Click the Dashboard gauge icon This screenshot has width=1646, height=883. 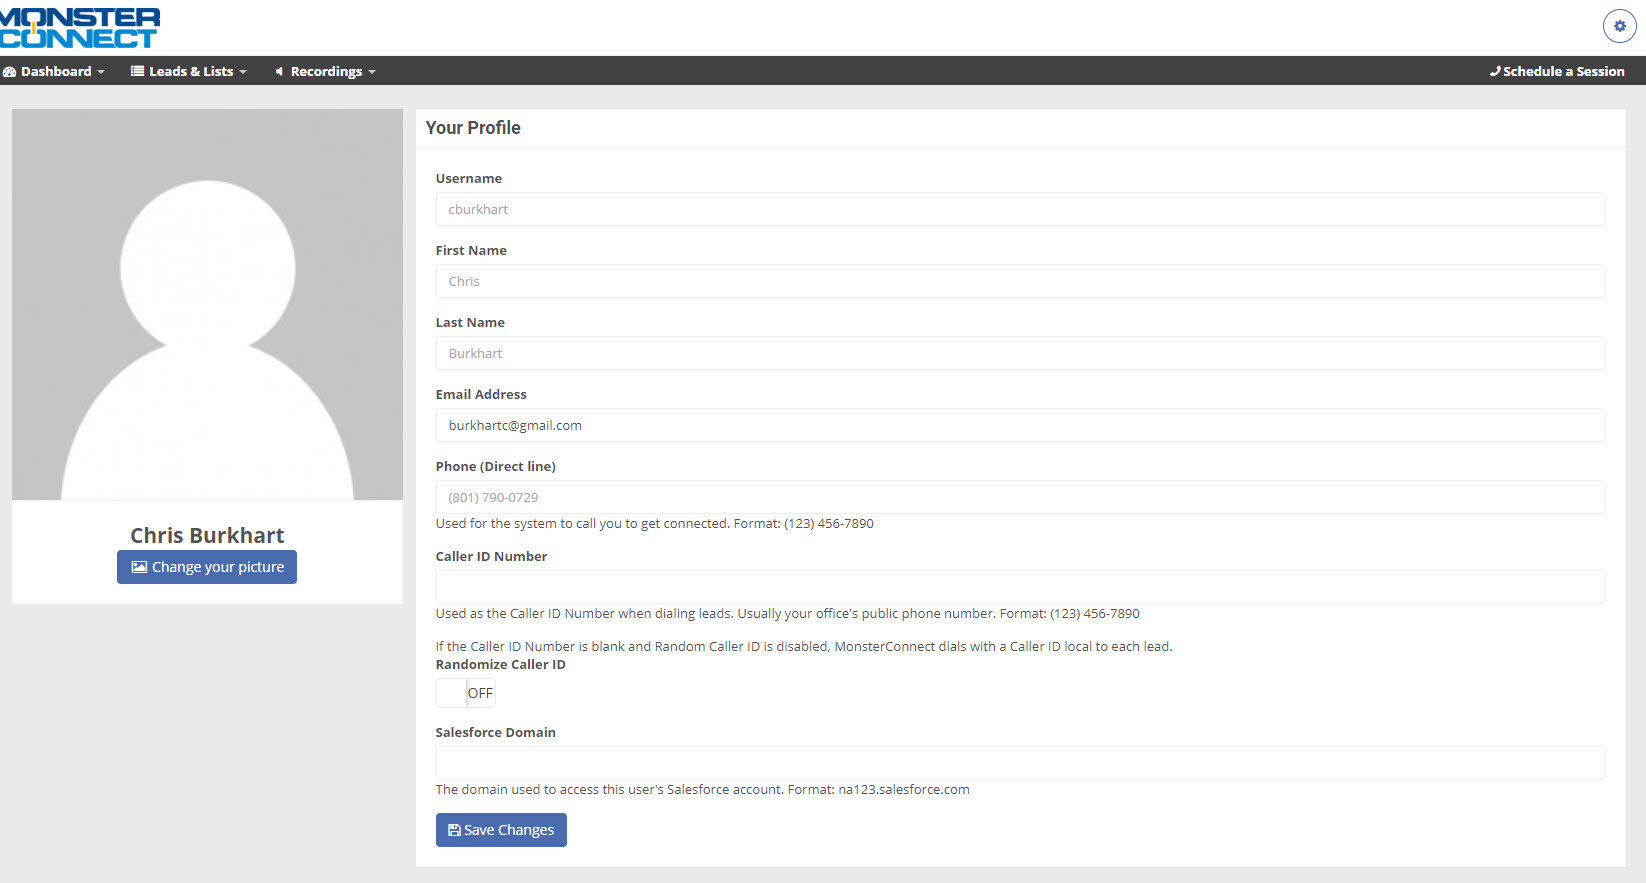point(10,72)
